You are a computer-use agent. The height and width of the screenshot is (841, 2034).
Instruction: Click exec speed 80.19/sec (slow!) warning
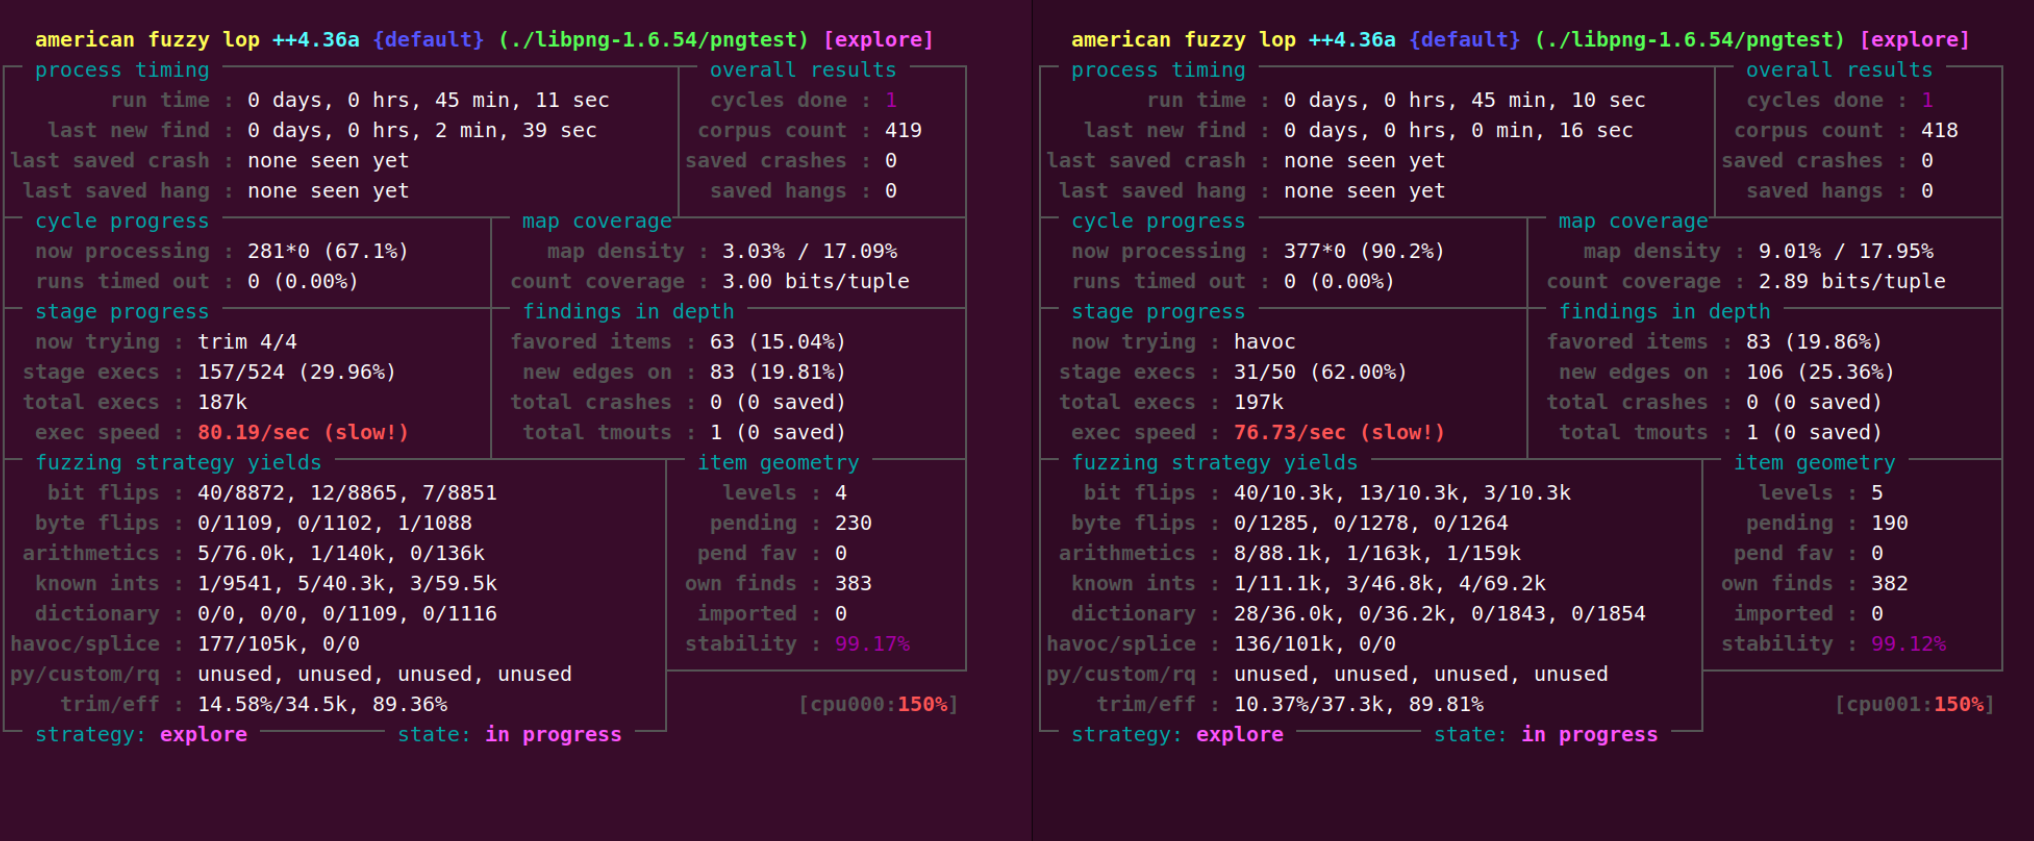tap(303, 432)
